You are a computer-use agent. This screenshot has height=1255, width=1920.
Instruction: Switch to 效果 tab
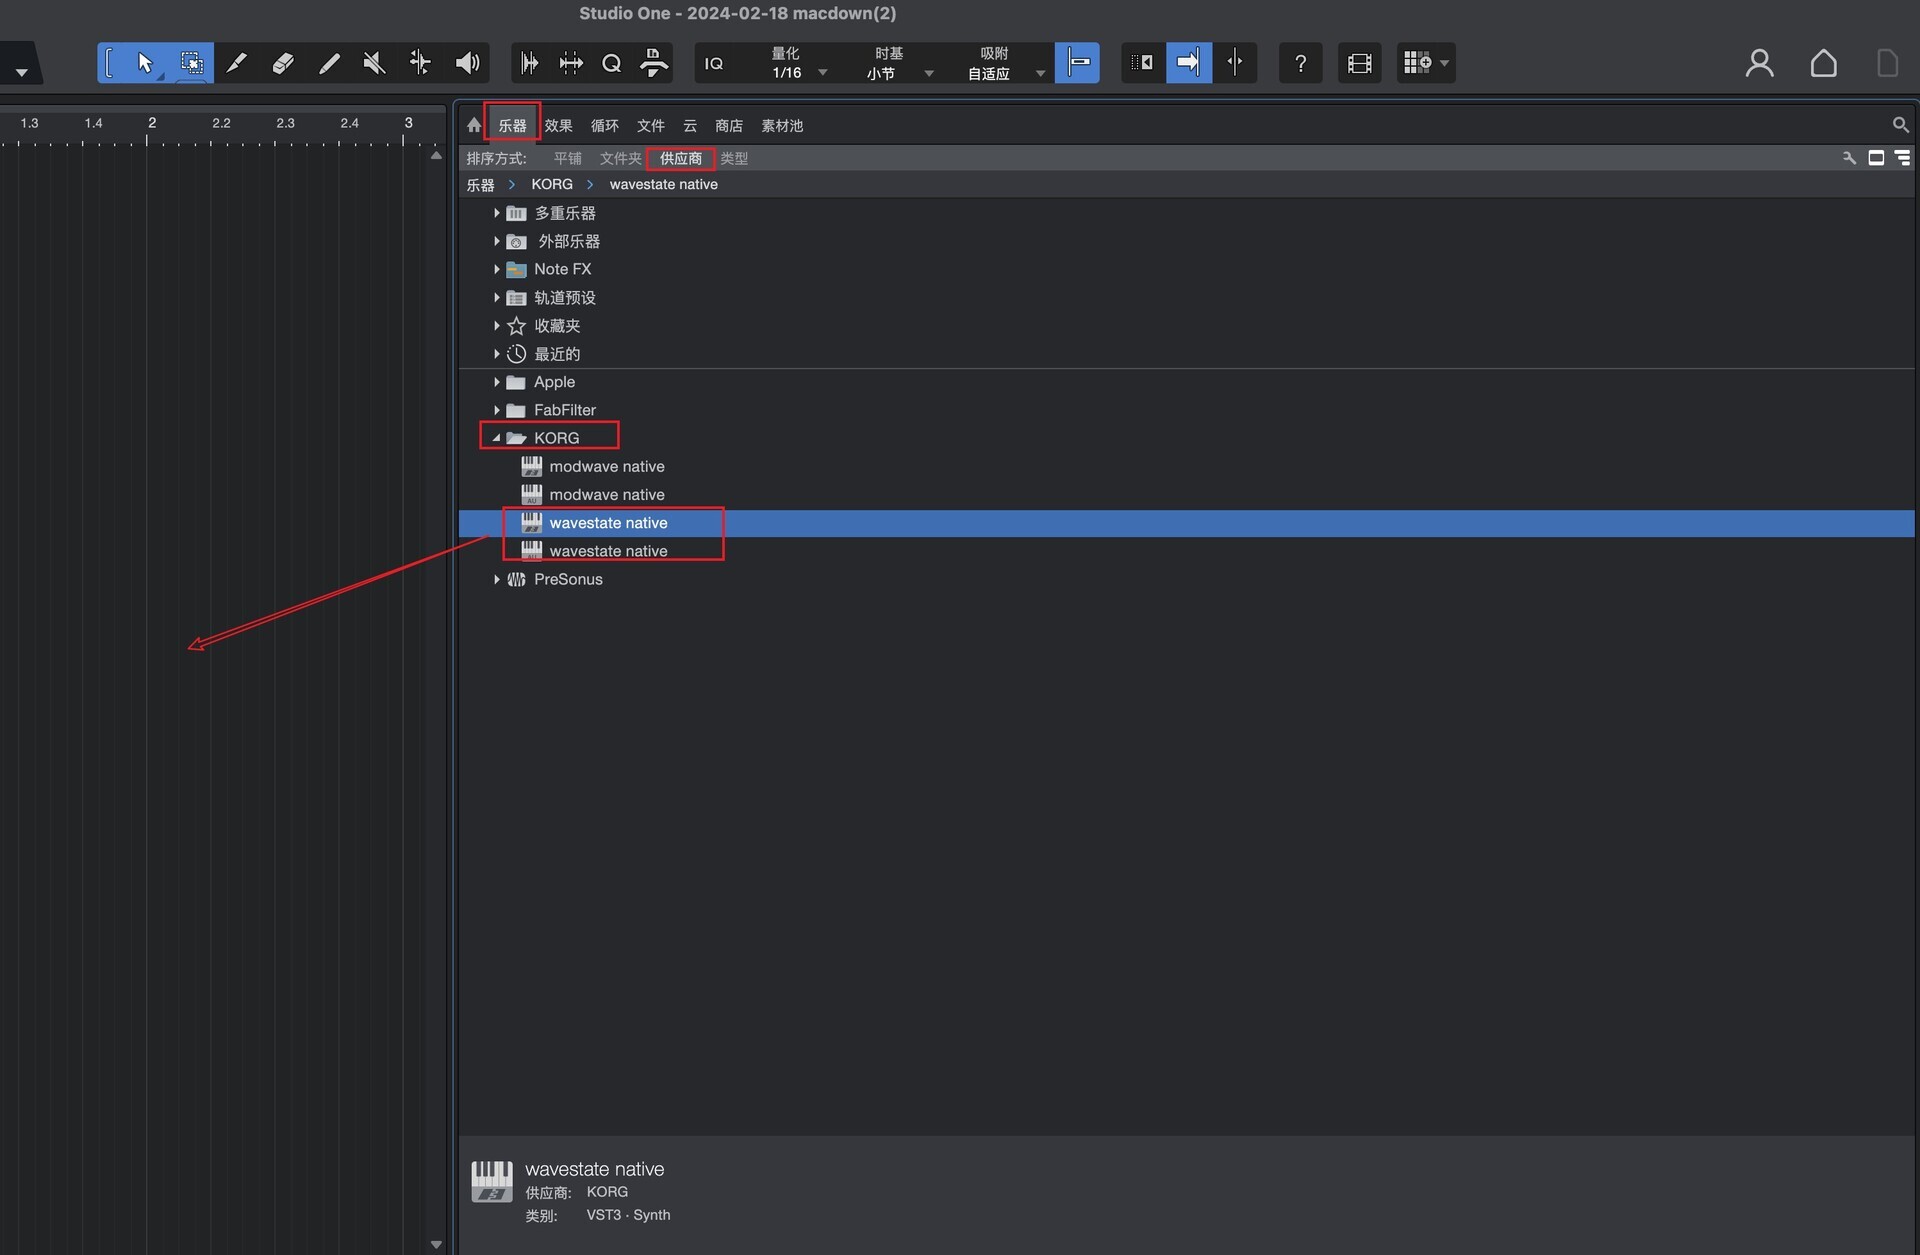(558, 125)
